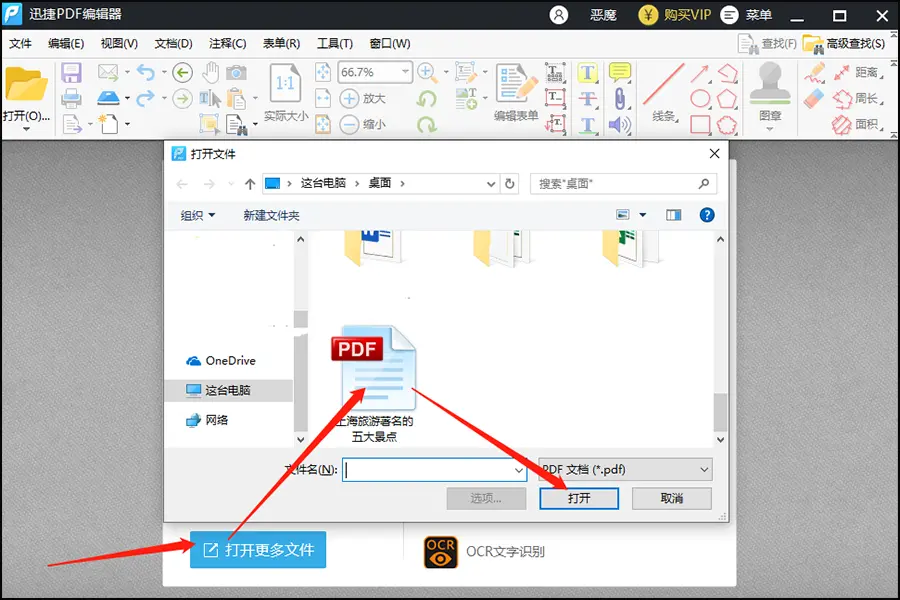Select OneDrive in the navigation pane
Image resolution: width=900 pixels, height=600 pixels.
(x=221, y=361)
